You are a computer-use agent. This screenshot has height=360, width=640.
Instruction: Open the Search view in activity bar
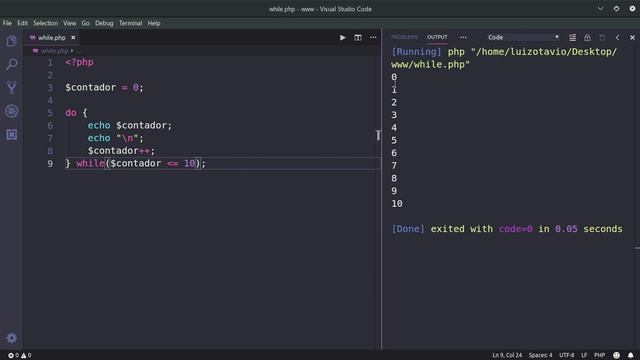click(x=11, y=64)
